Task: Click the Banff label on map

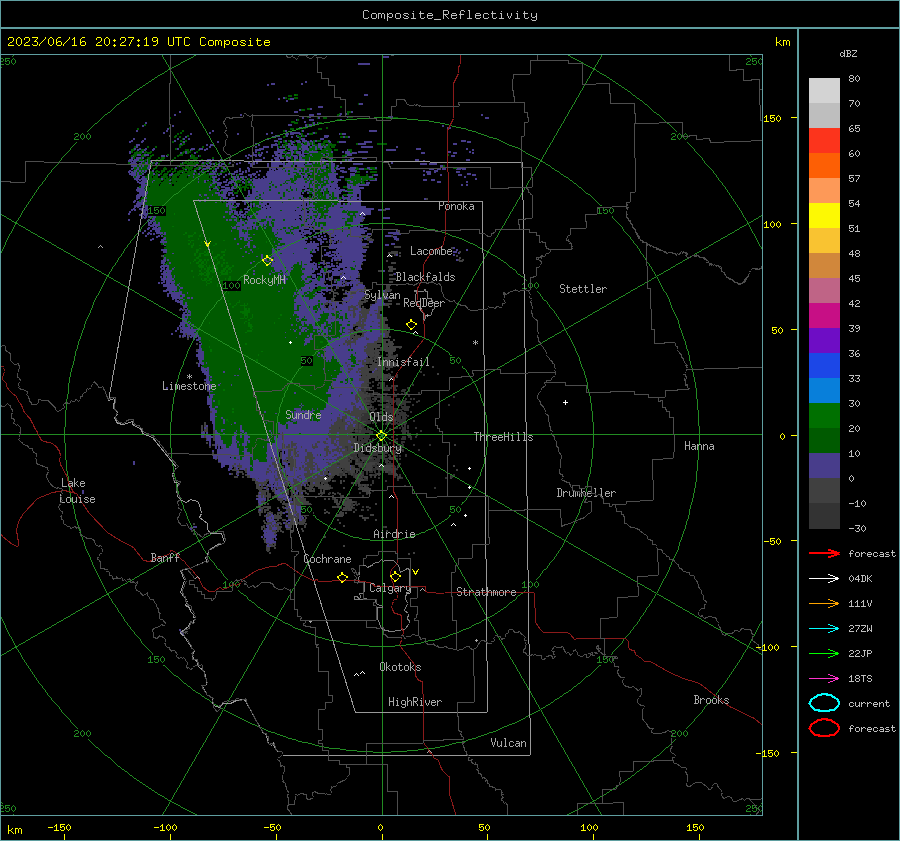Action: 165,557
